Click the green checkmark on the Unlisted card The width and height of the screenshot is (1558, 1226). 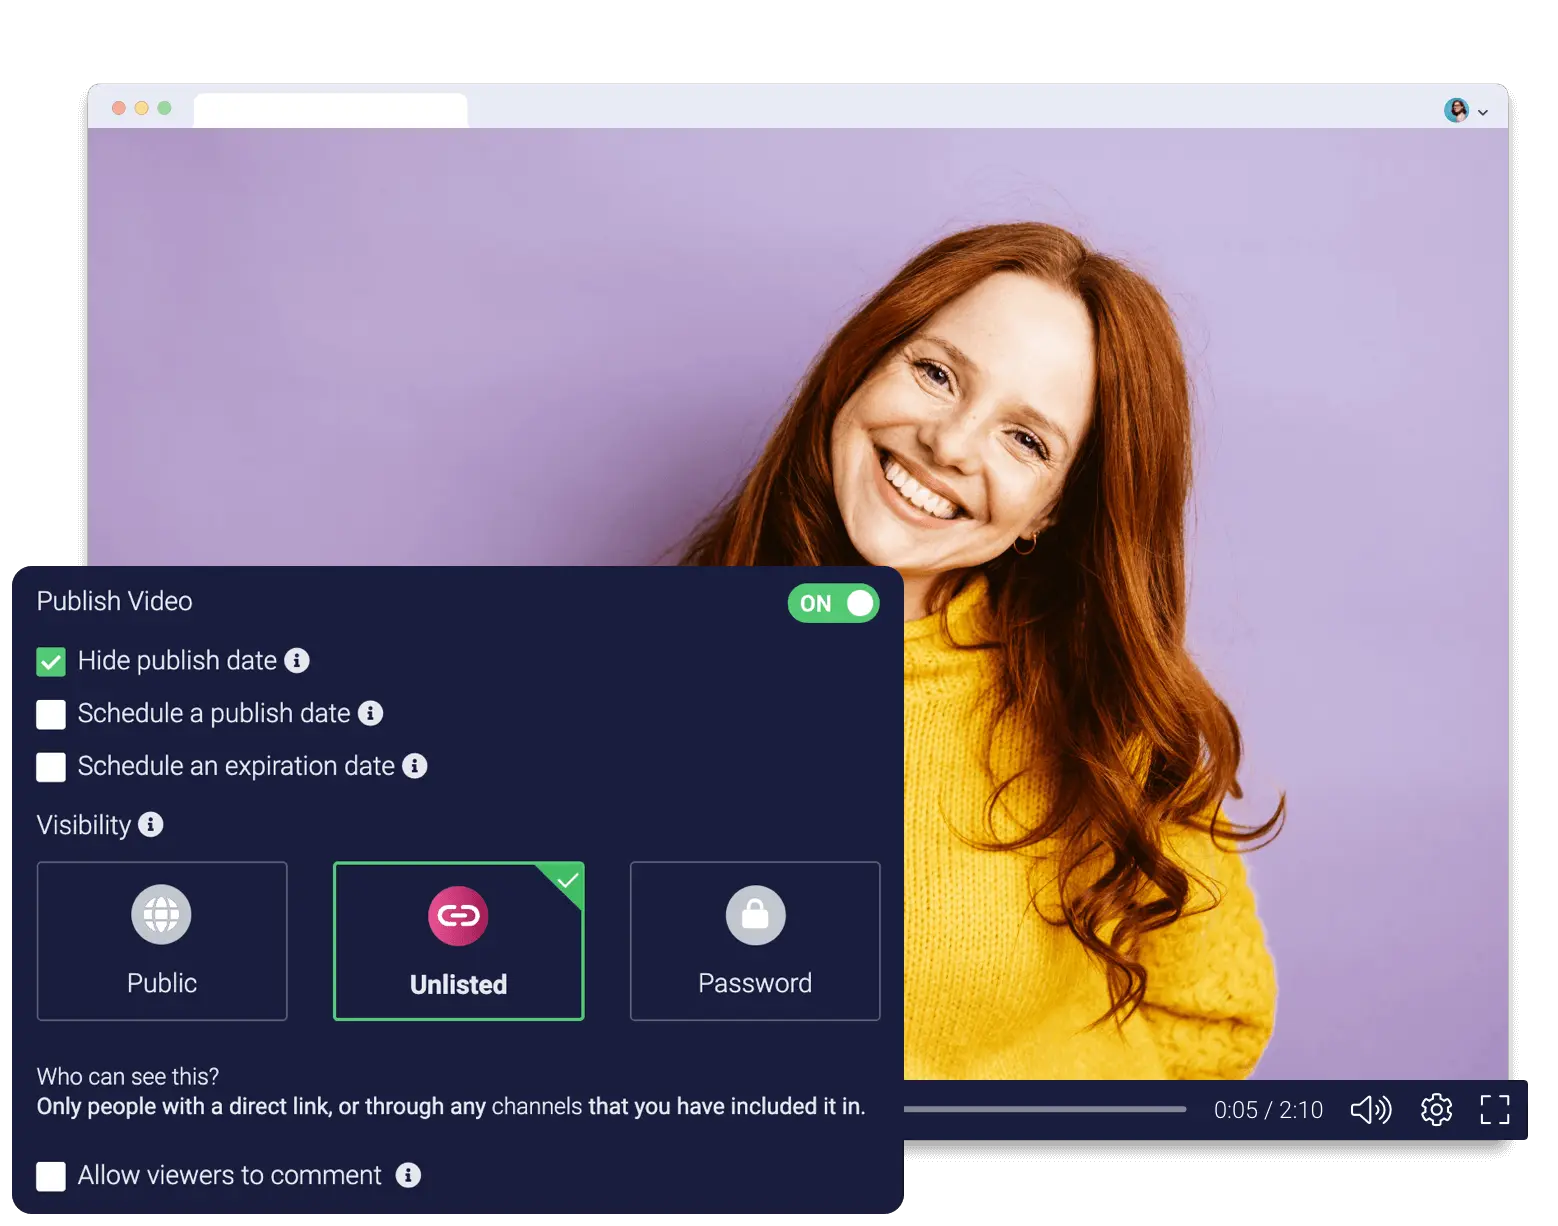tap(567, 881)
